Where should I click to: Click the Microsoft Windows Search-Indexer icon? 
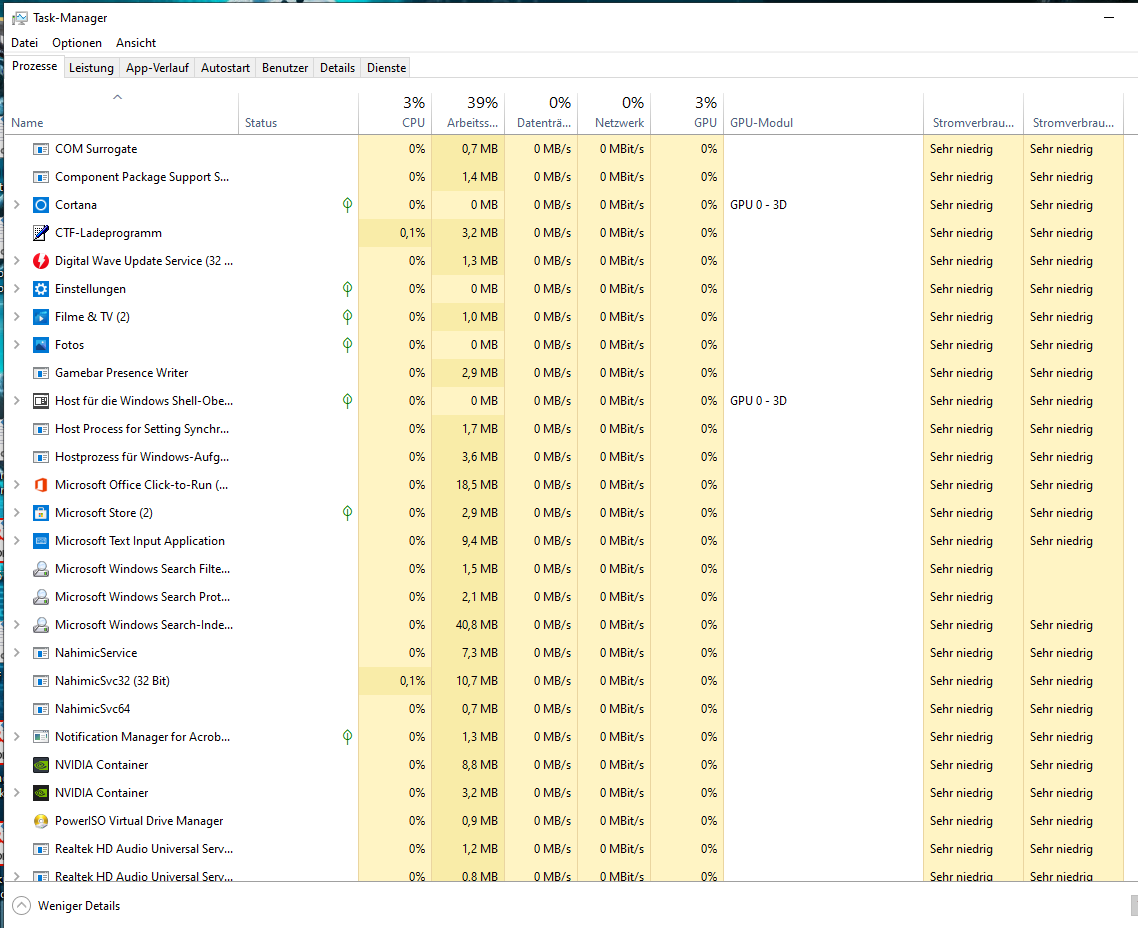[x=41, y=625]
